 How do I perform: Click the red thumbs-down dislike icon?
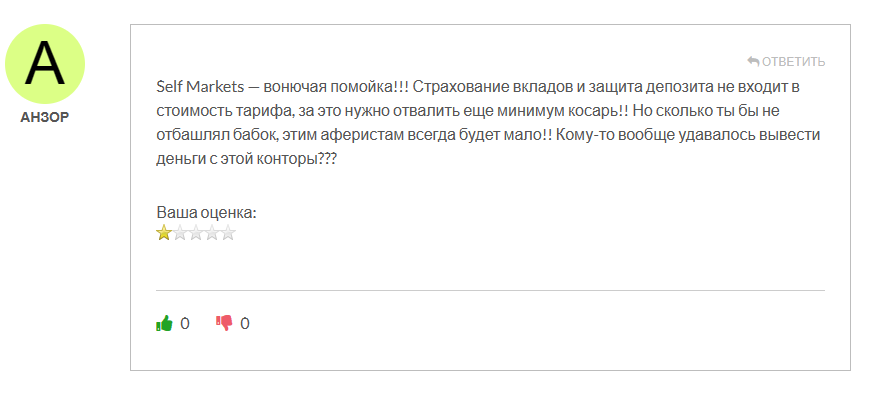(224, 323)
